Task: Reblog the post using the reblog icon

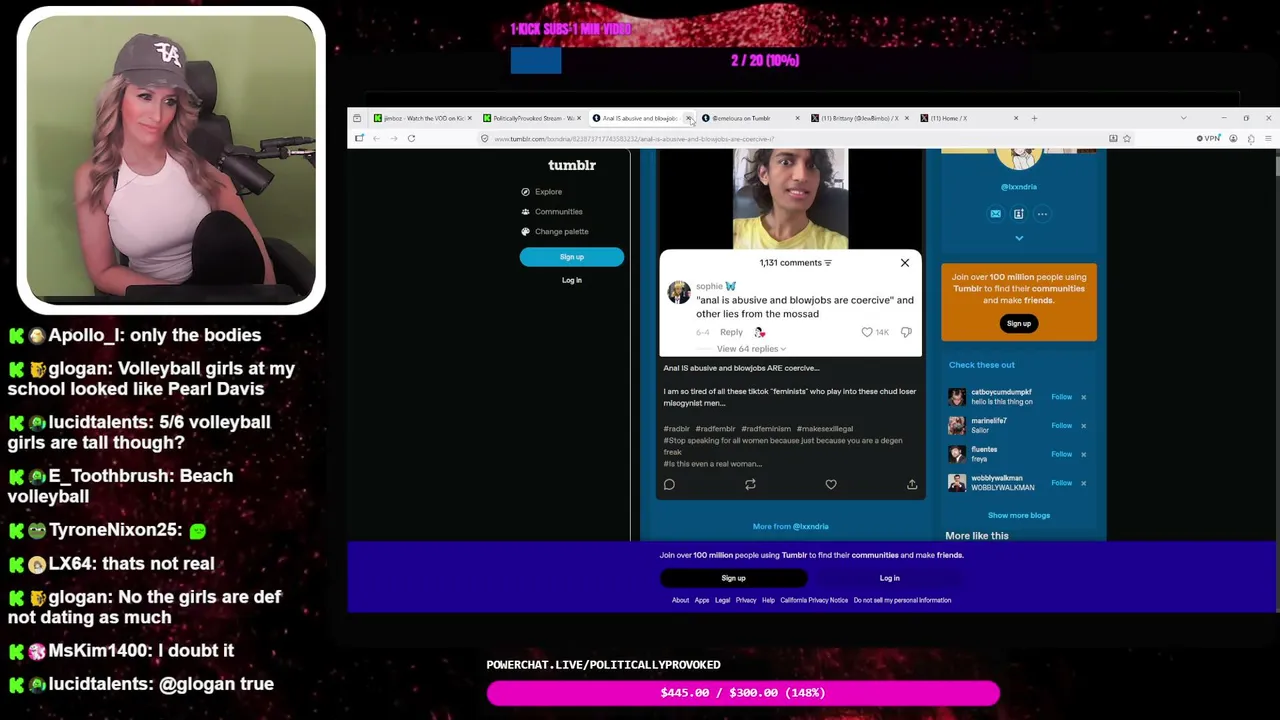Action: point(750,485)
